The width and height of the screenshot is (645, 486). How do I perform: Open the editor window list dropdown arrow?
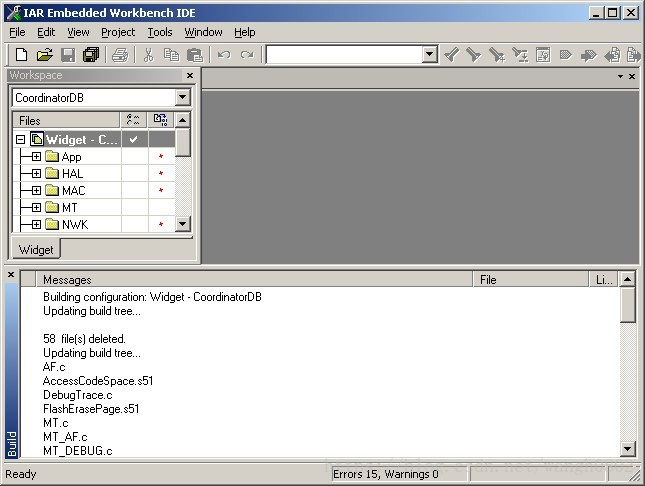pyautogui.click(x=620, y=77)
